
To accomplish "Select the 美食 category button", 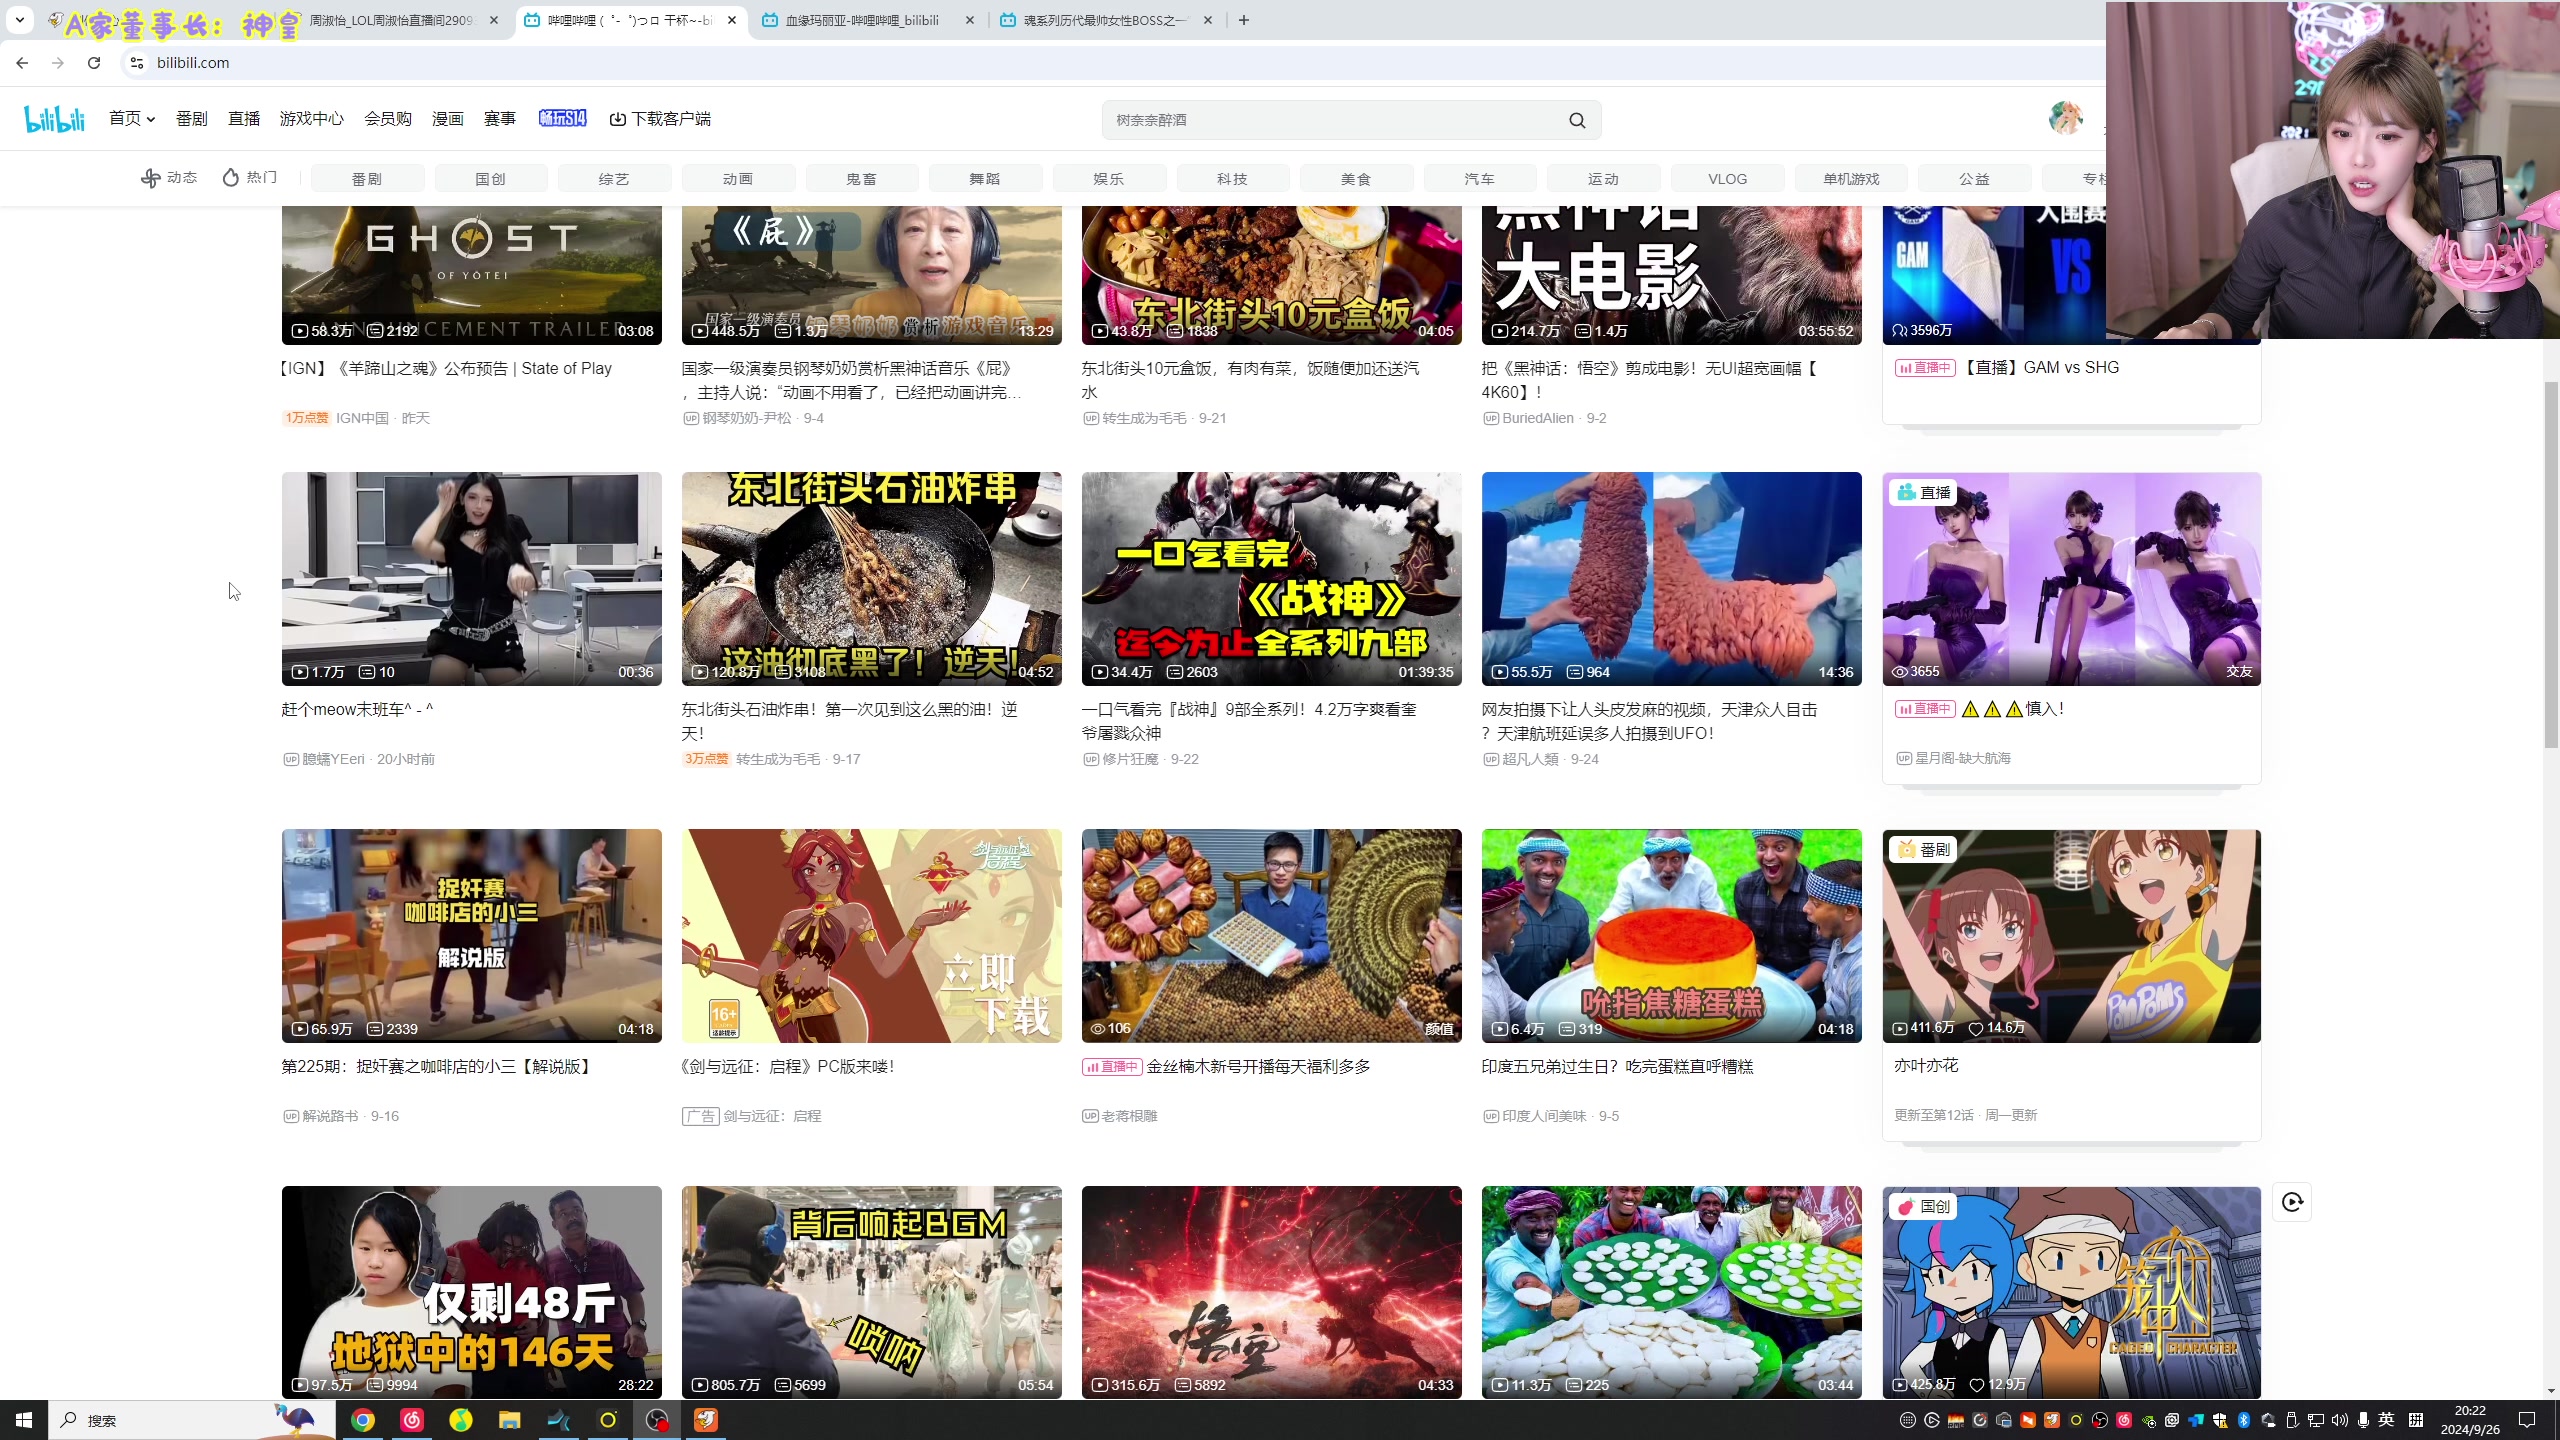I will [1357, 179].
